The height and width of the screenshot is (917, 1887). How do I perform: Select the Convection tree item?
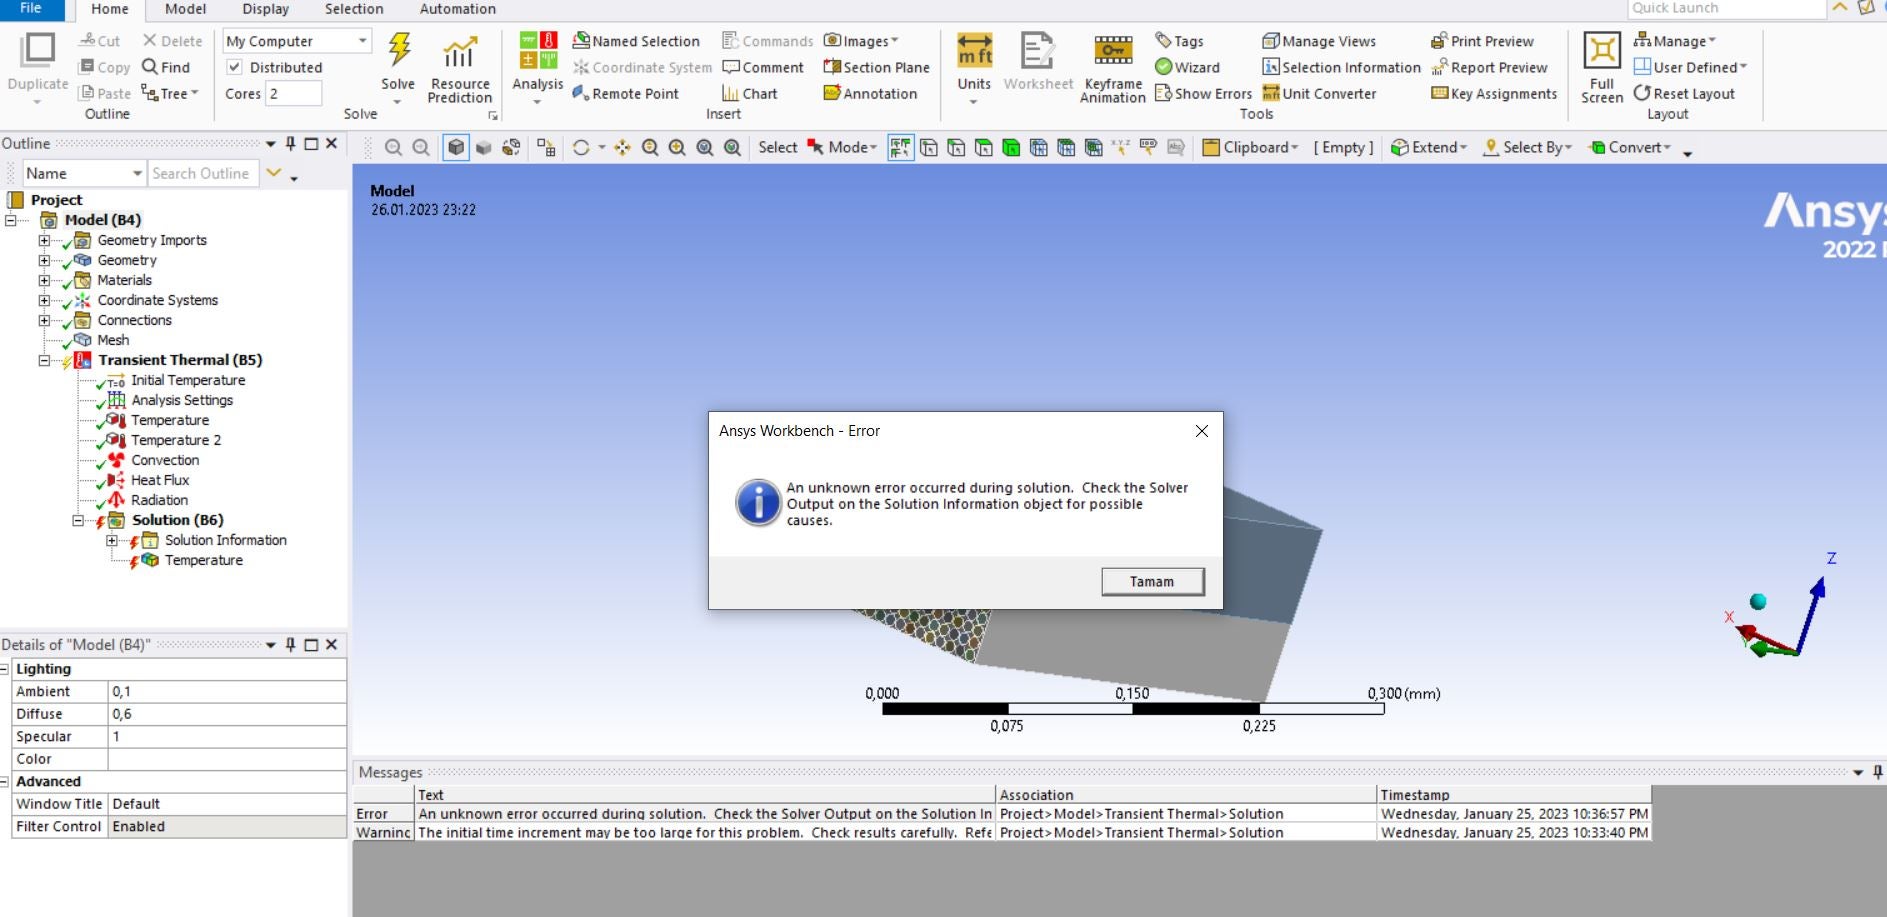pos(165,460)
